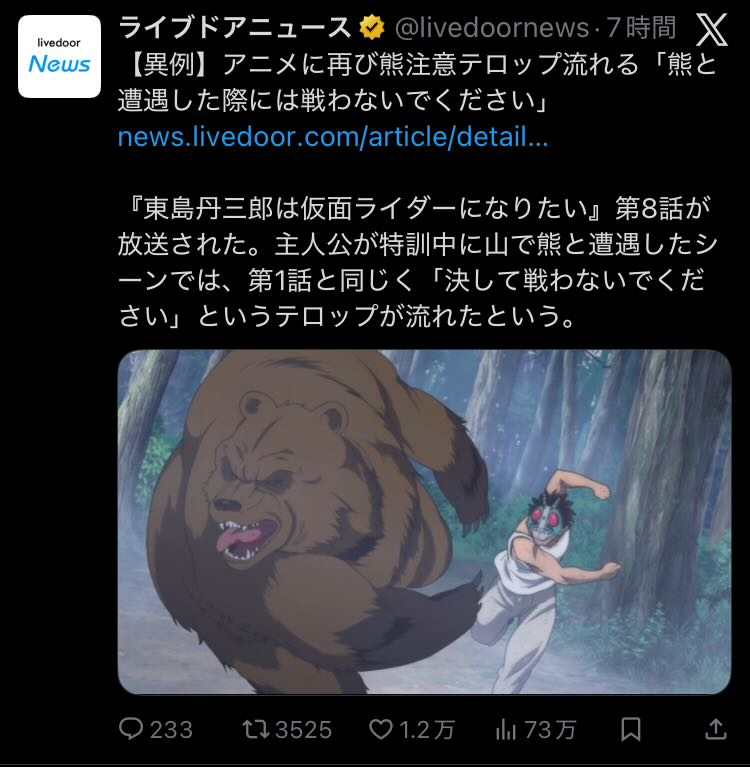This screenshot has height=767, width=750.
Task: Like the post with the heart icon
Action: coord(380,729)
